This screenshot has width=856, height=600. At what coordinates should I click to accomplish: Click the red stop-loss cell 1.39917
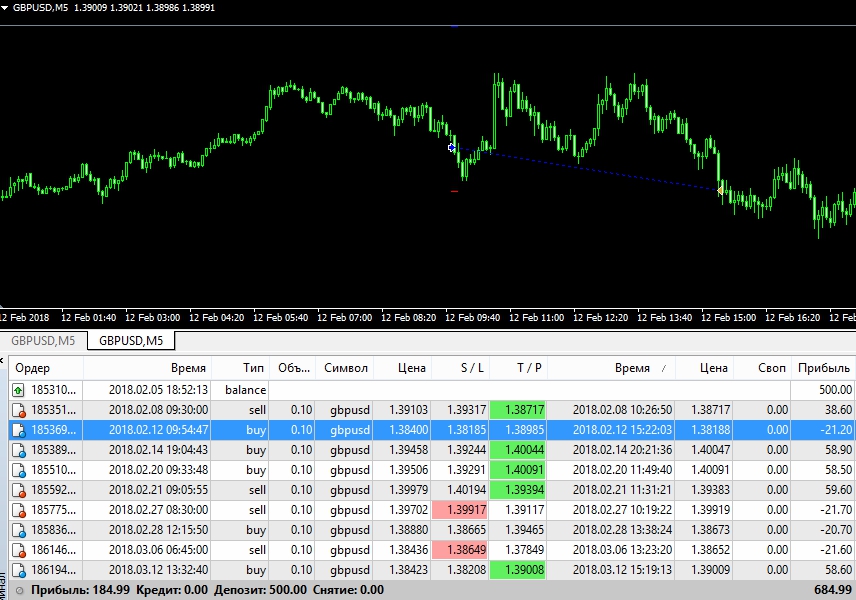pos(460,510)
